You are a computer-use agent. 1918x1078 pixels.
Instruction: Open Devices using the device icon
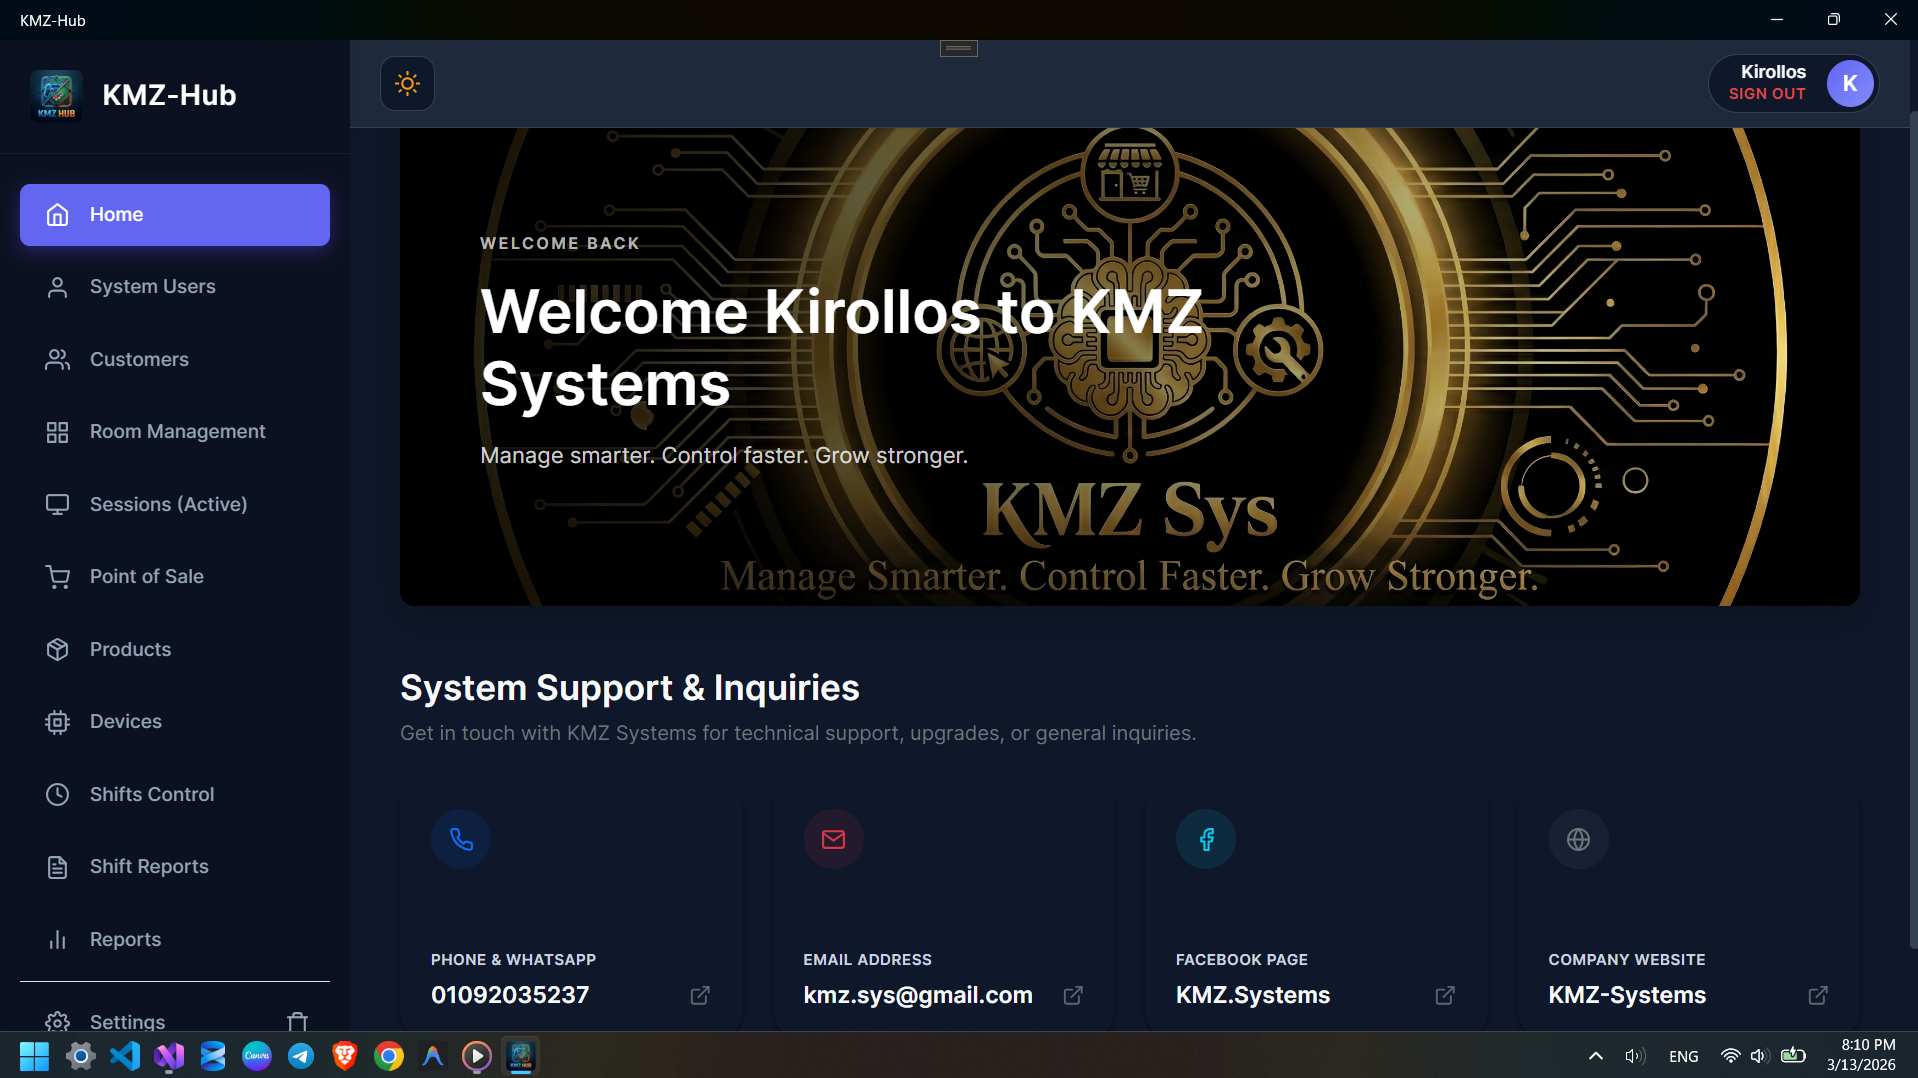[x=57, y=721]
